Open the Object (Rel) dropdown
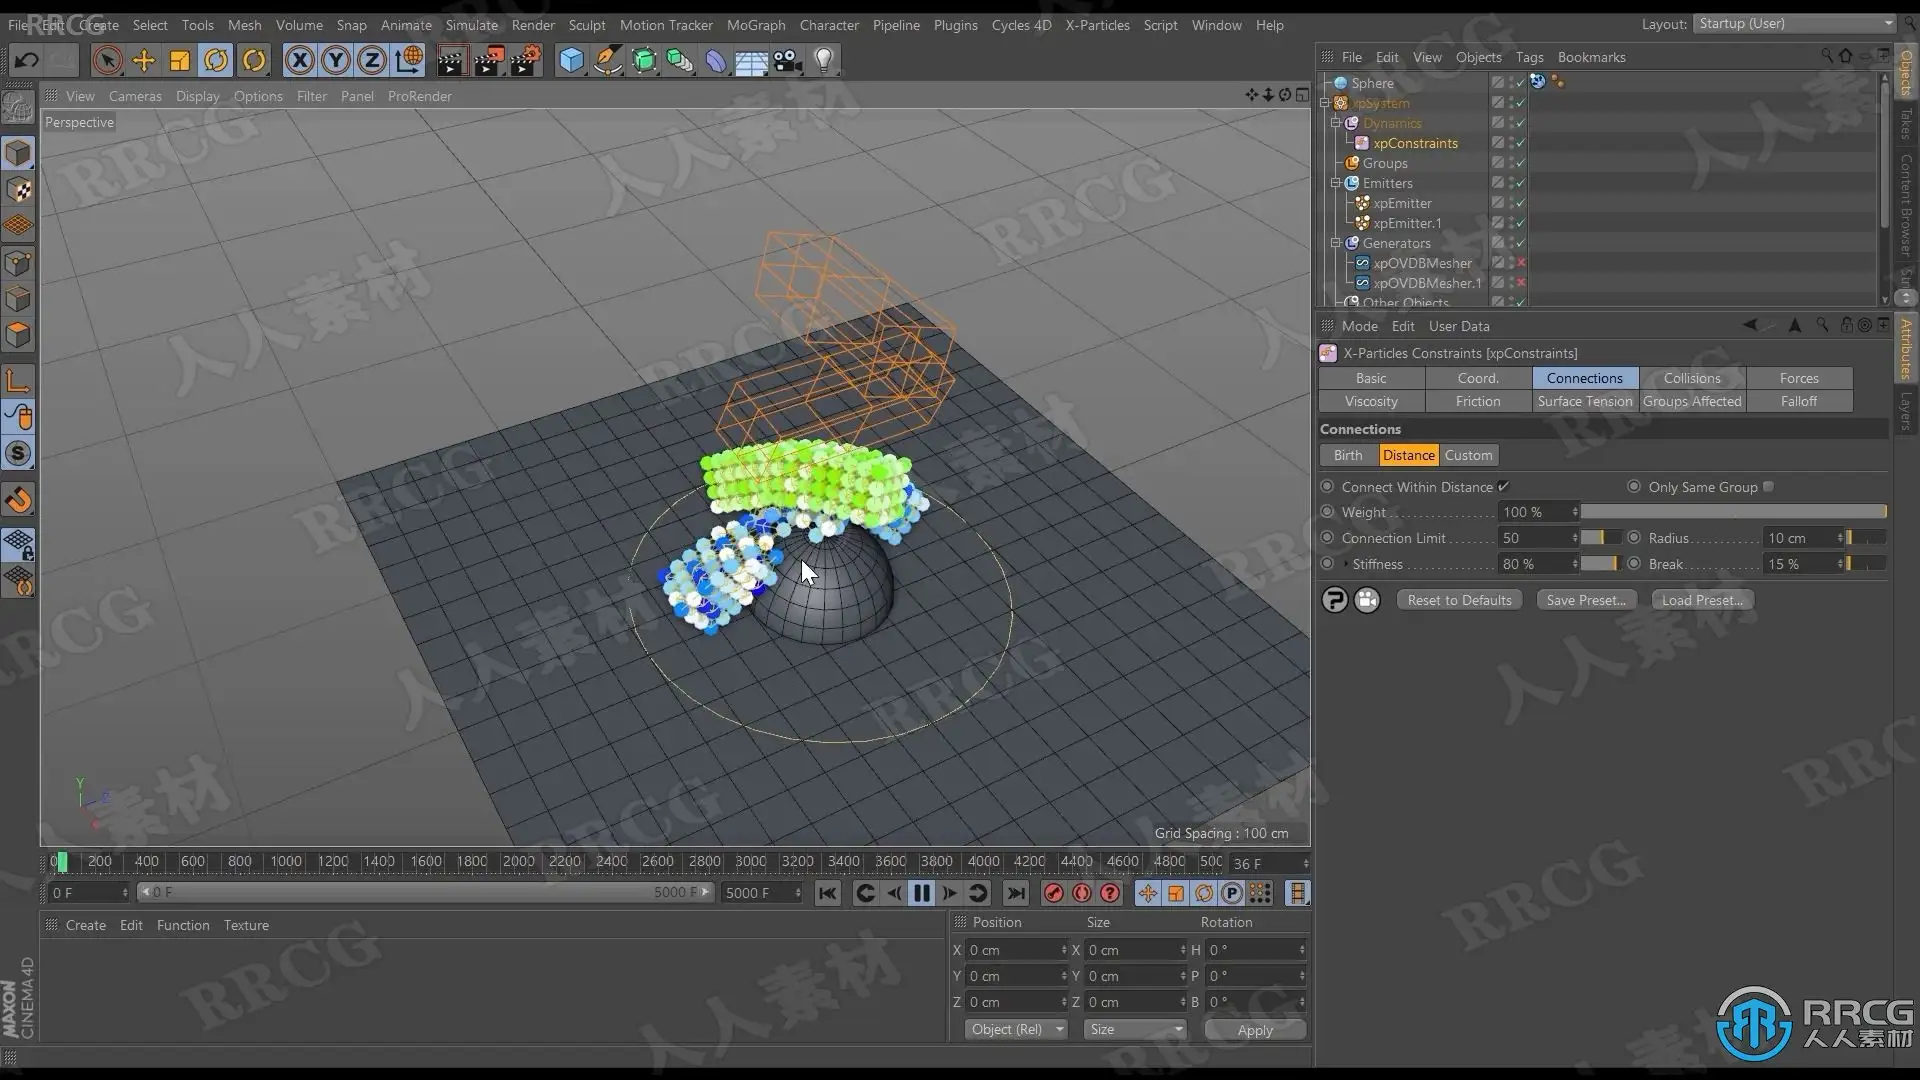1920x1080 pixels. point(1016,1029)
